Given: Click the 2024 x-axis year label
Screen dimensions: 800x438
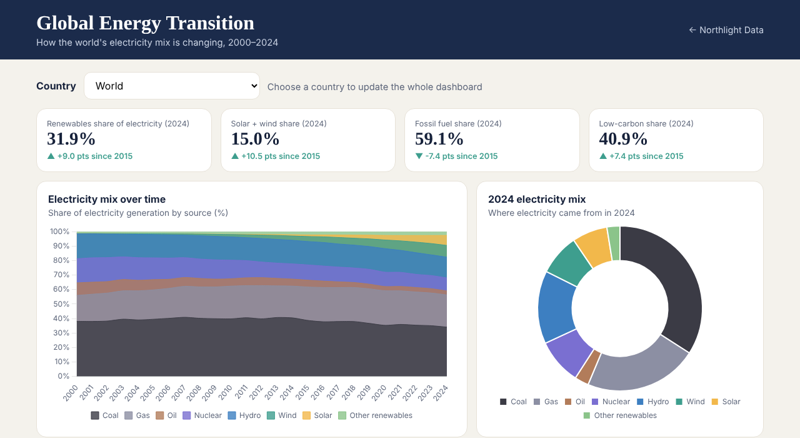Looking at the screenshot, I should [440, 393].
